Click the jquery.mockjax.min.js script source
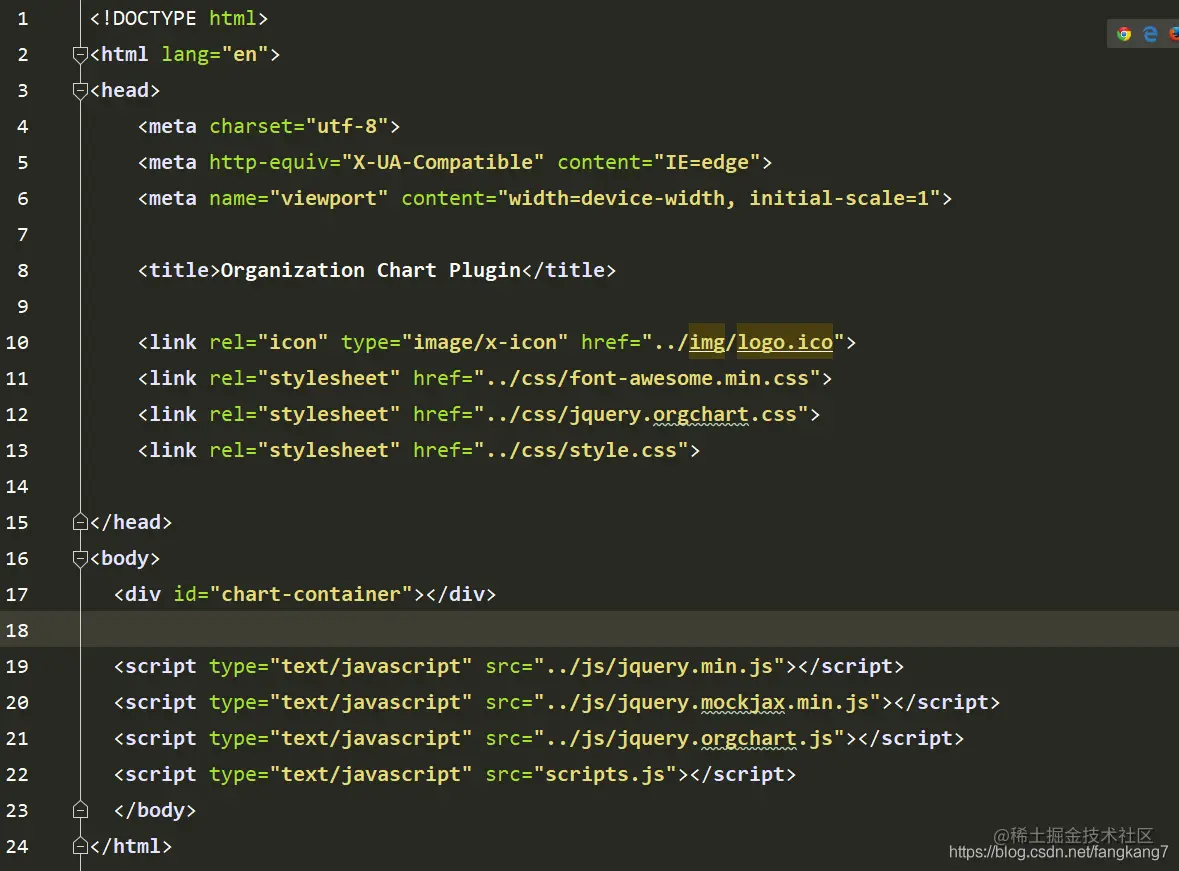 coord(708,703)
